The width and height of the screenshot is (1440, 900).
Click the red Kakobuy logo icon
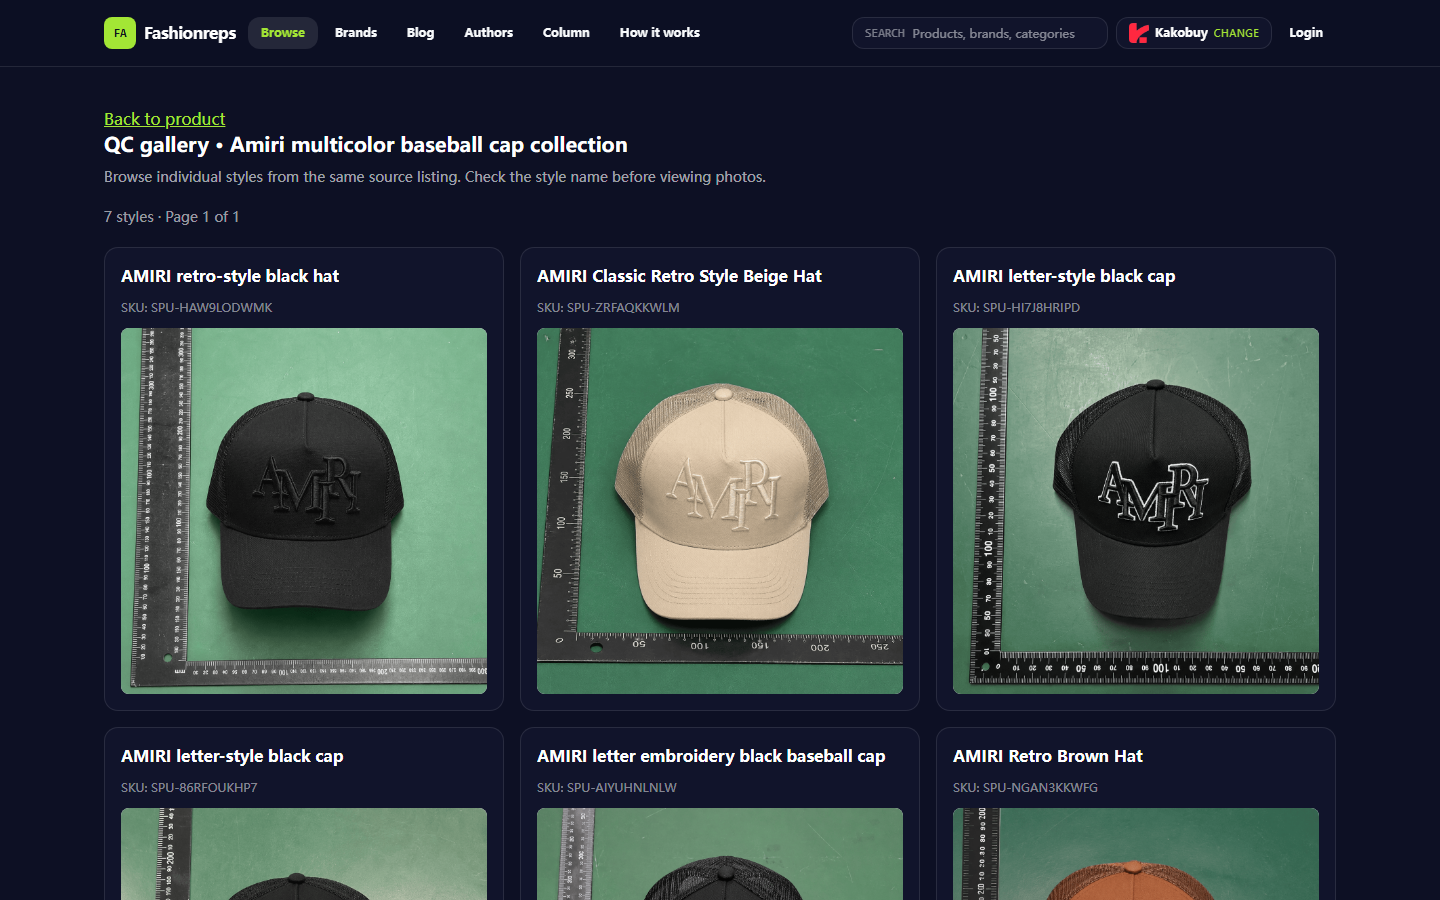pyautogui.click(x=1138, y=33)
